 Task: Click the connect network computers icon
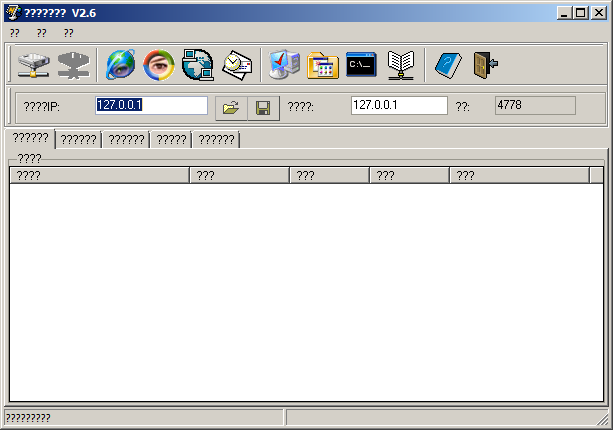tap(35, 65)
